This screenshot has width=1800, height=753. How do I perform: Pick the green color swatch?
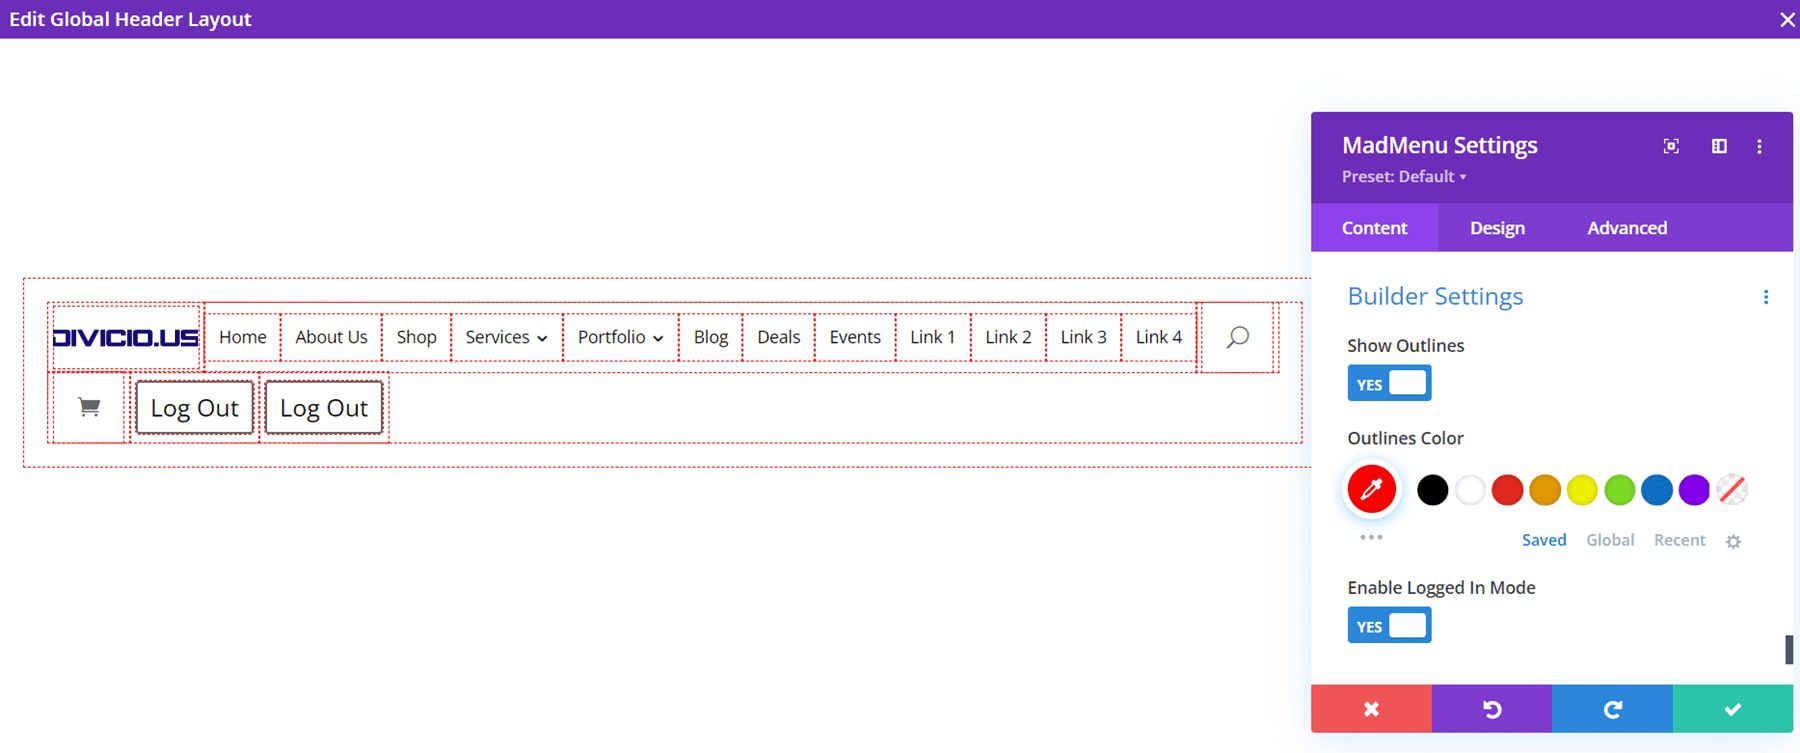coord(1620,490)
